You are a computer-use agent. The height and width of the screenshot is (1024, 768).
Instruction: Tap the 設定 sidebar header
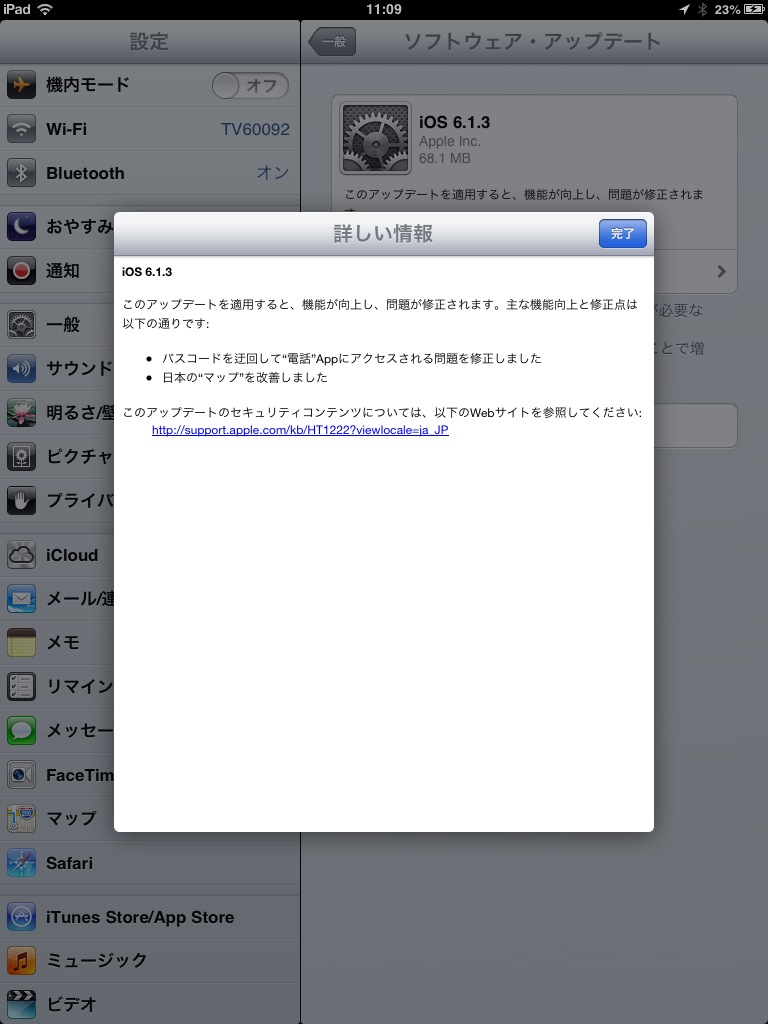[149, 42]
